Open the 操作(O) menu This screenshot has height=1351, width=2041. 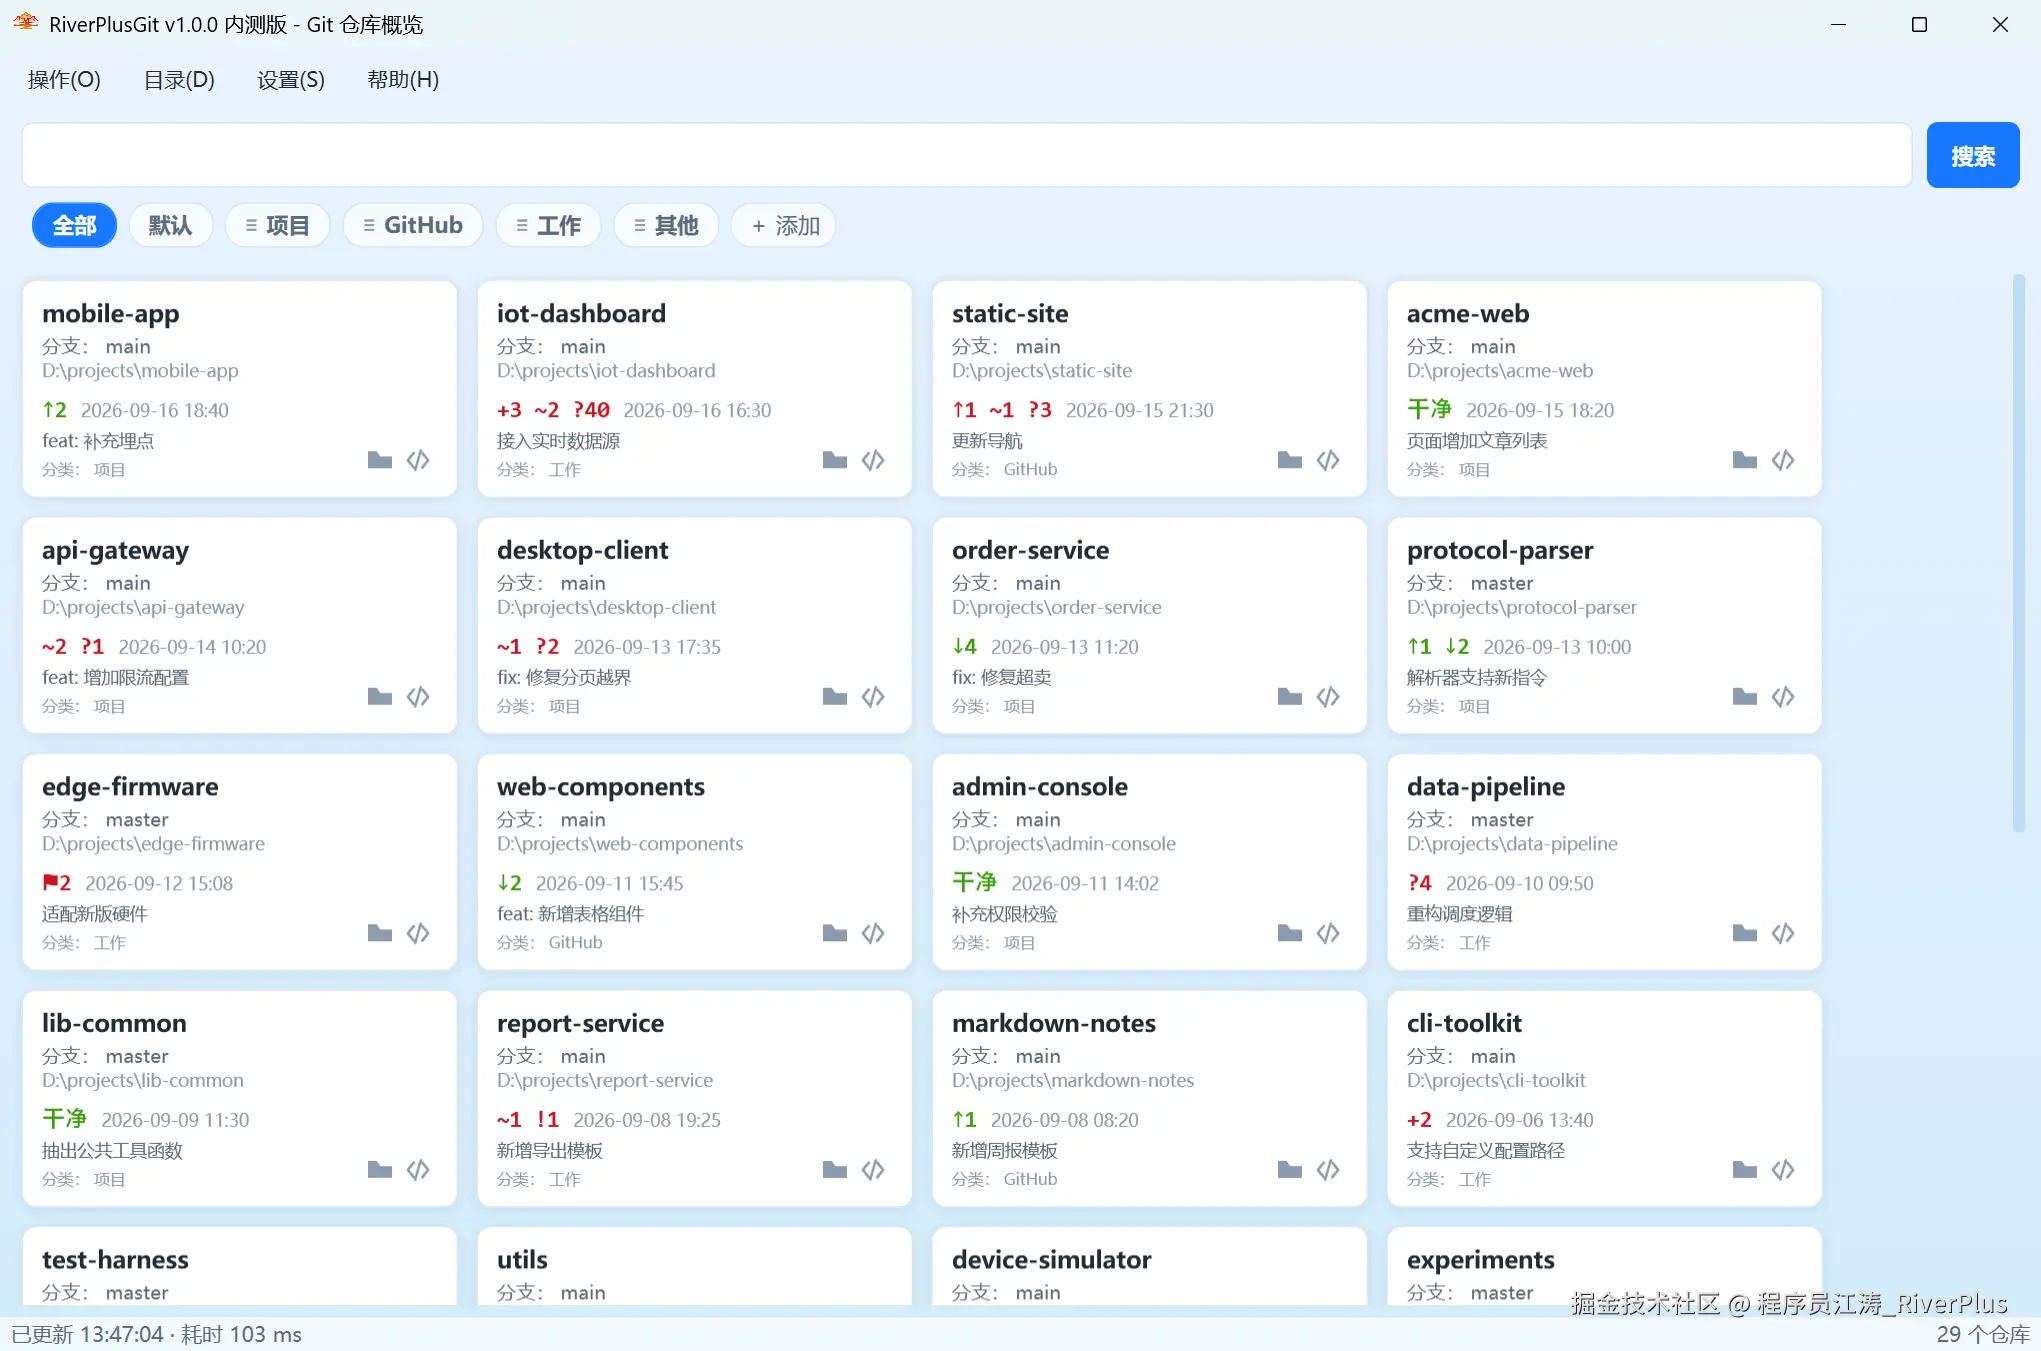64,80
